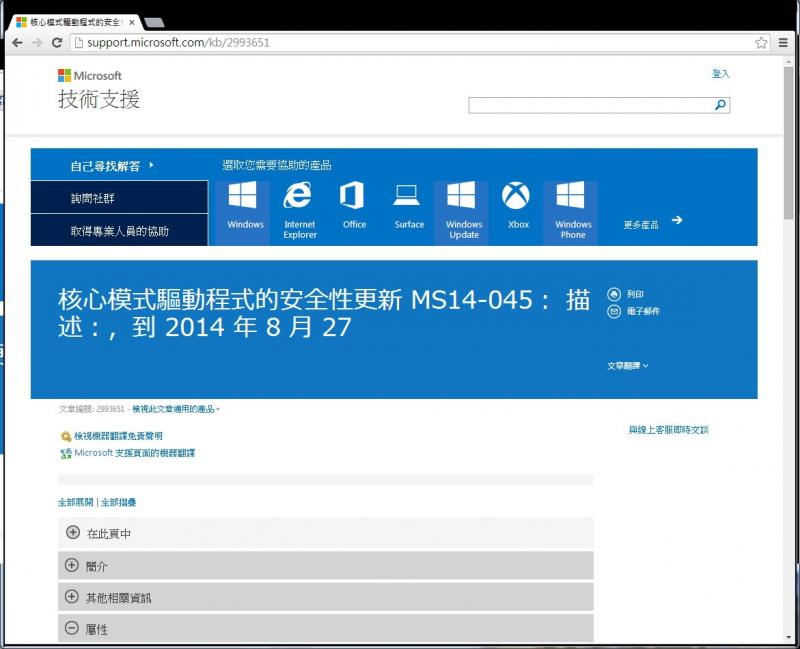Click the URL address bar
This screenshot has height=649, width=800.
(x=418, y=43)
